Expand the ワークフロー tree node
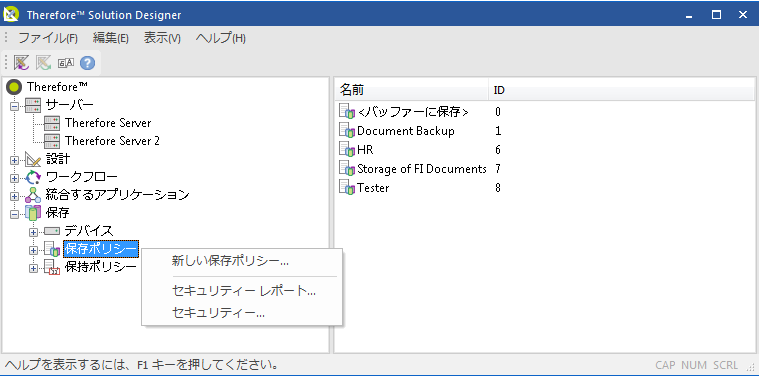The image size is (759, 376). coord(15,178)
